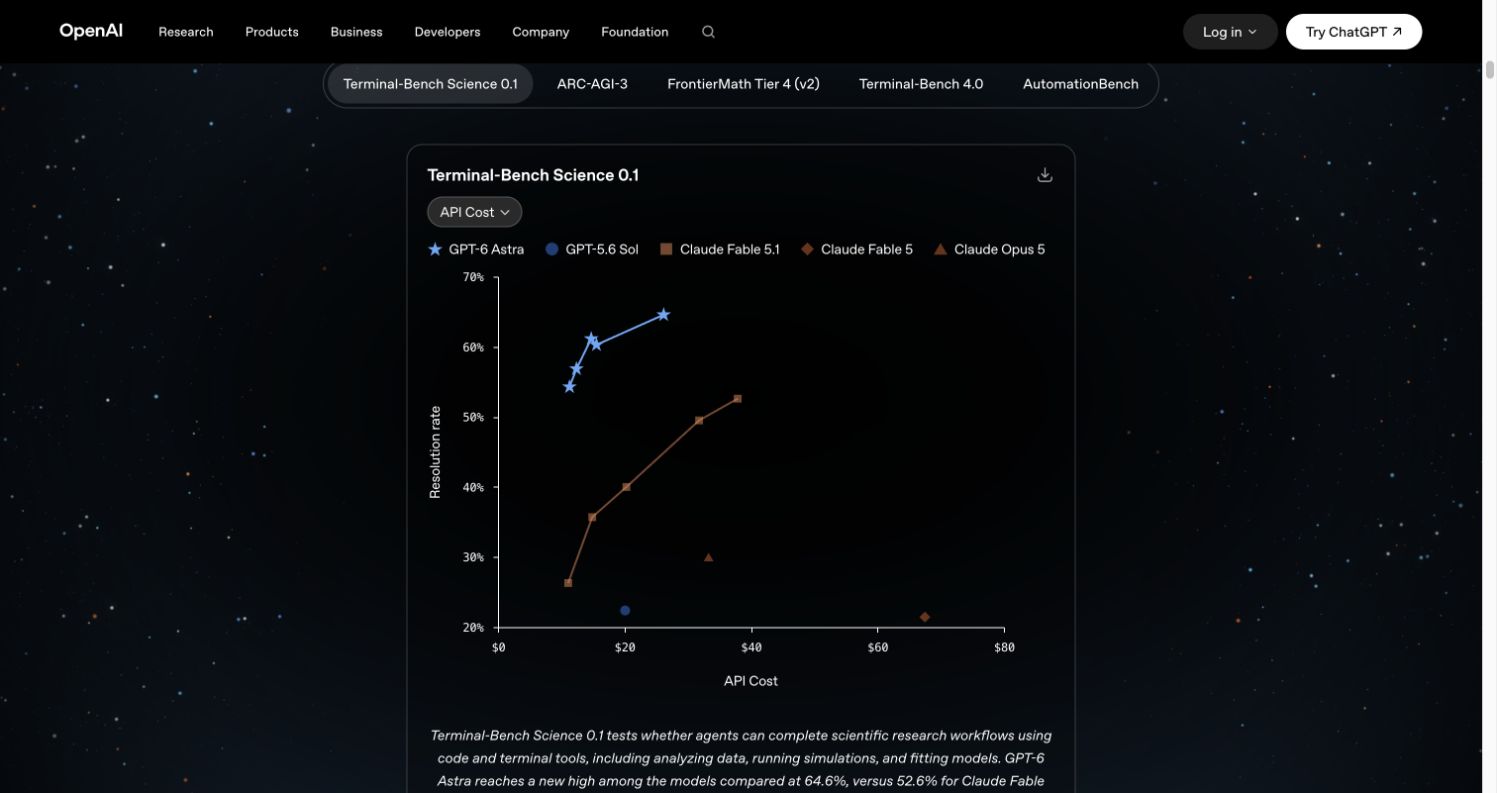Viewport: 1497px width, 793px height.
Task: Toggle the Claude Fable 5.1 legend entry
Action: coord(720,249)
